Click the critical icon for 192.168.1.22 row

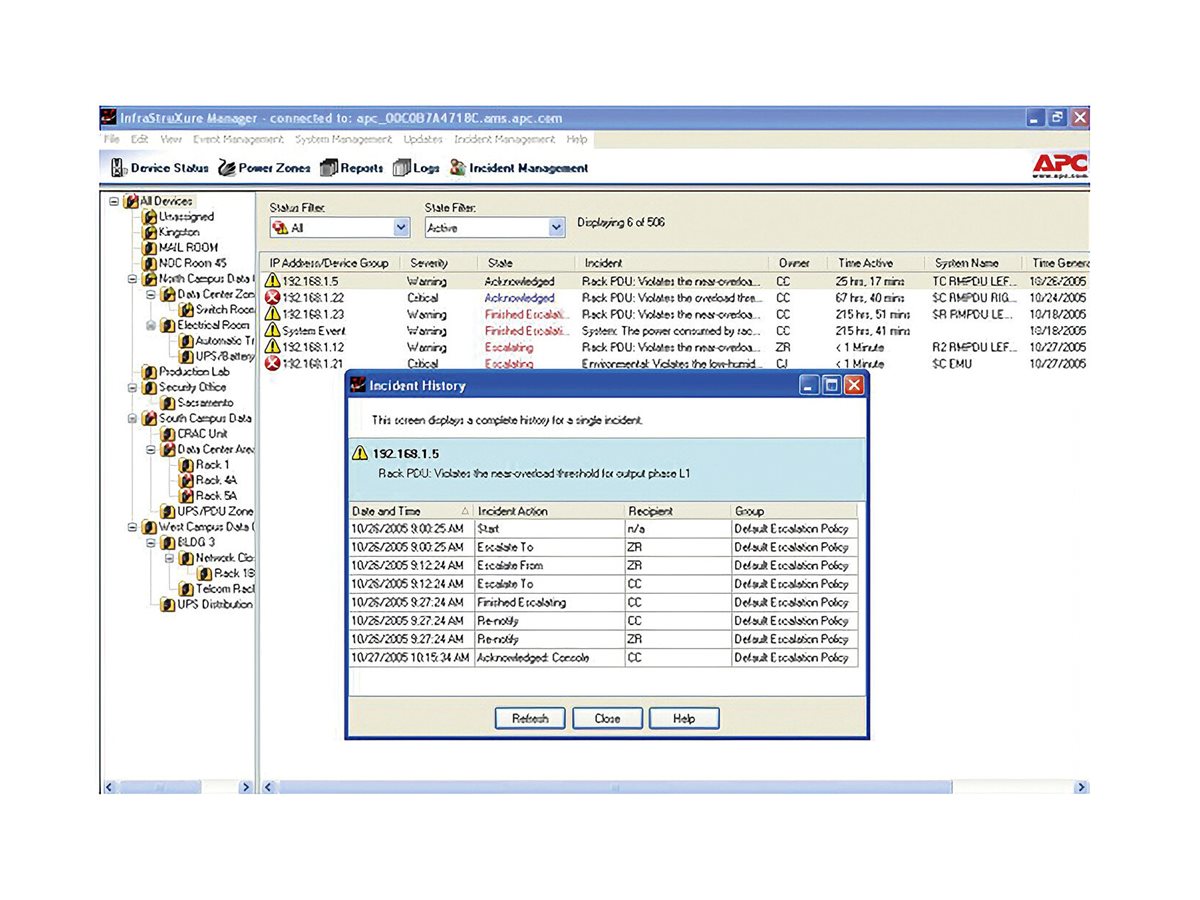coord(271,298)
